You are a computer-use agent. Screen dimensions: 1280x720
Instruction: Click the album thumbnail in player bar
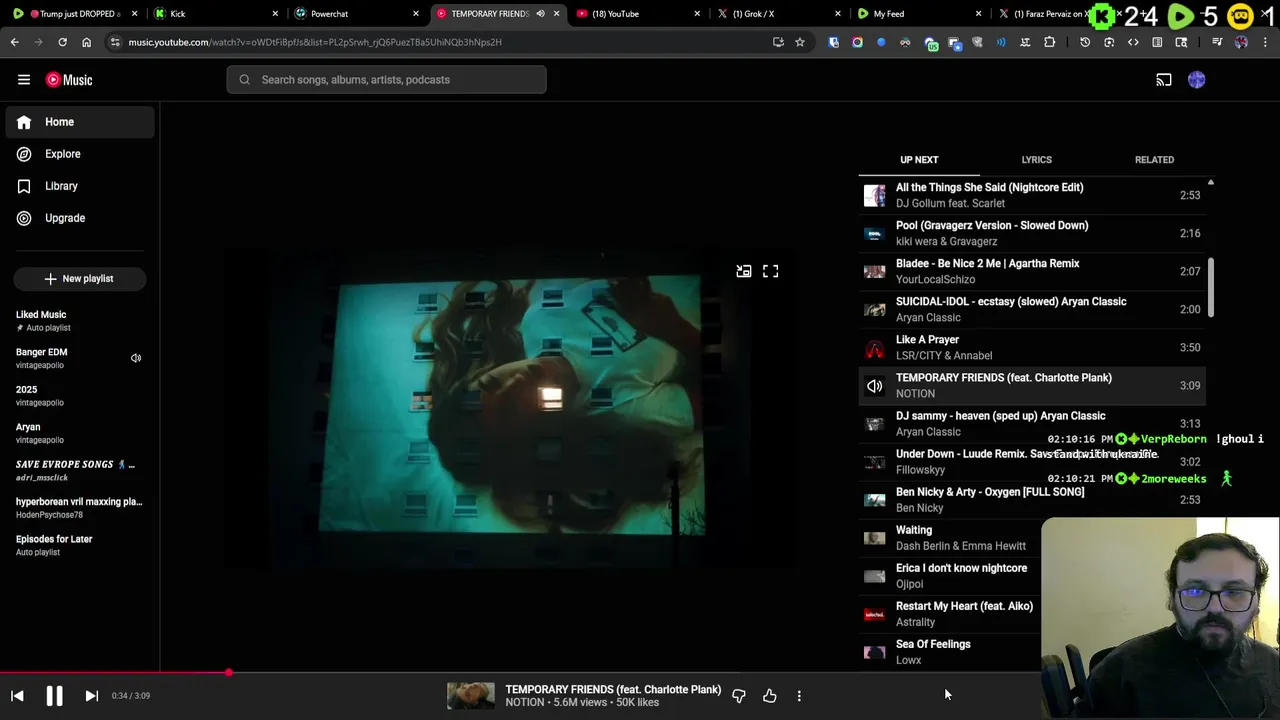click(471, 696)
